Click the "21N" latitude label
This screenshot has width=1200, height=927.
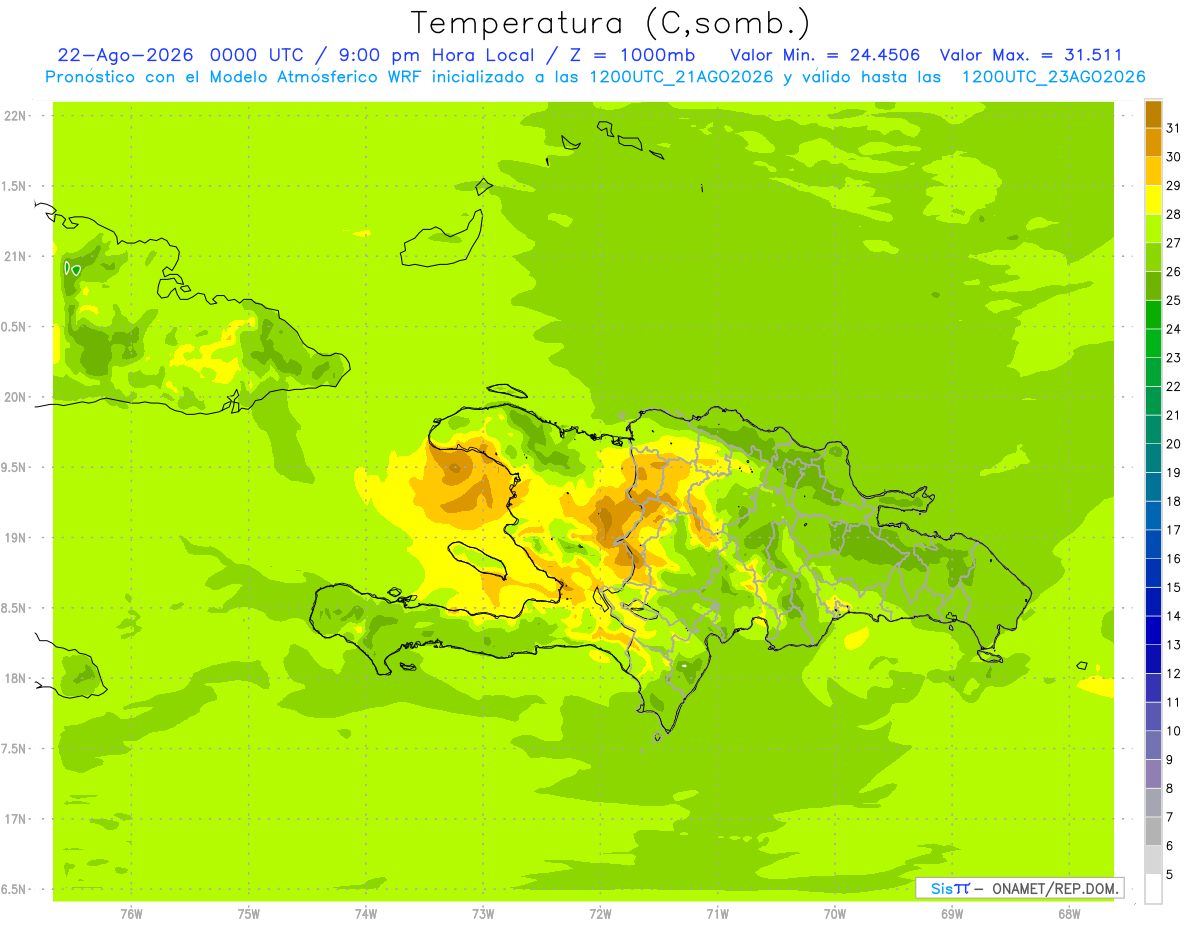click(x=15, y=256)
